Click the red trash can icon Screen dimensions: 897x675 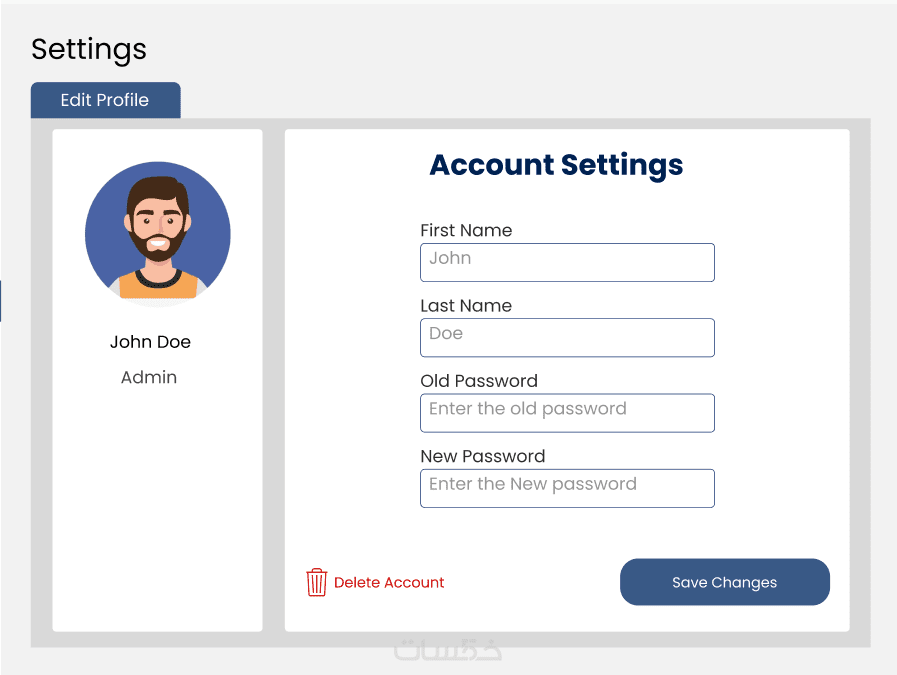pos(317,582)
